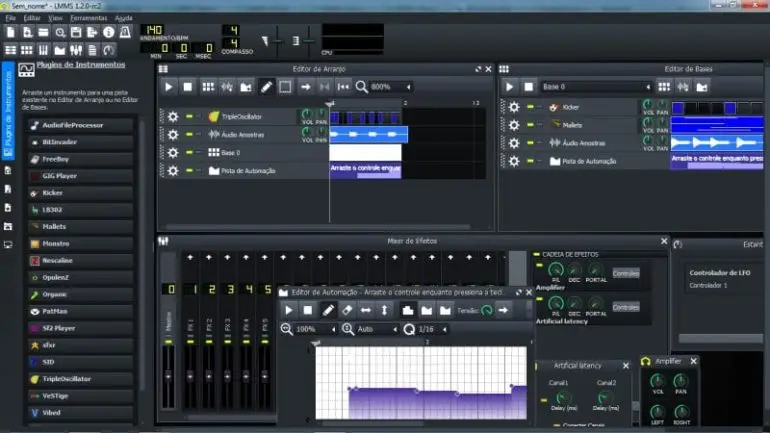Open TripleOscillator track settings gear
This screenshot has height=433, width=770.
point(173,116)
